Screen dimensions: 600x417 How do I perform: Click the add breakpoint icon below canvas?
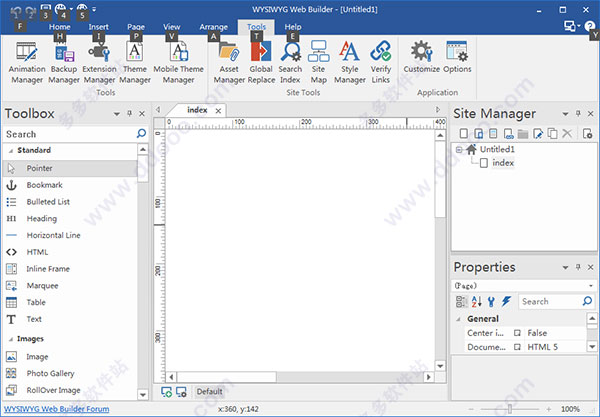pos(166,392)
